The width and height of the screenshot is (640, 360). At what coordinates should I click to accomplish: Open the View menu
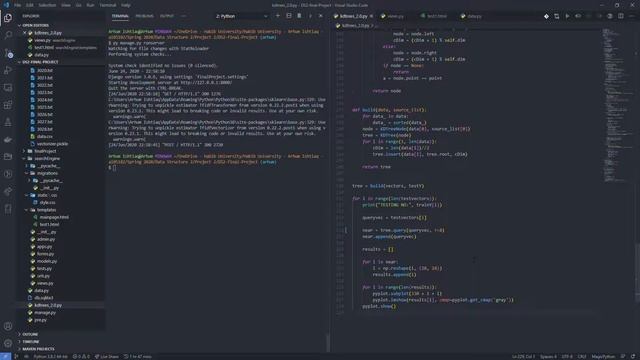(66, 5)
